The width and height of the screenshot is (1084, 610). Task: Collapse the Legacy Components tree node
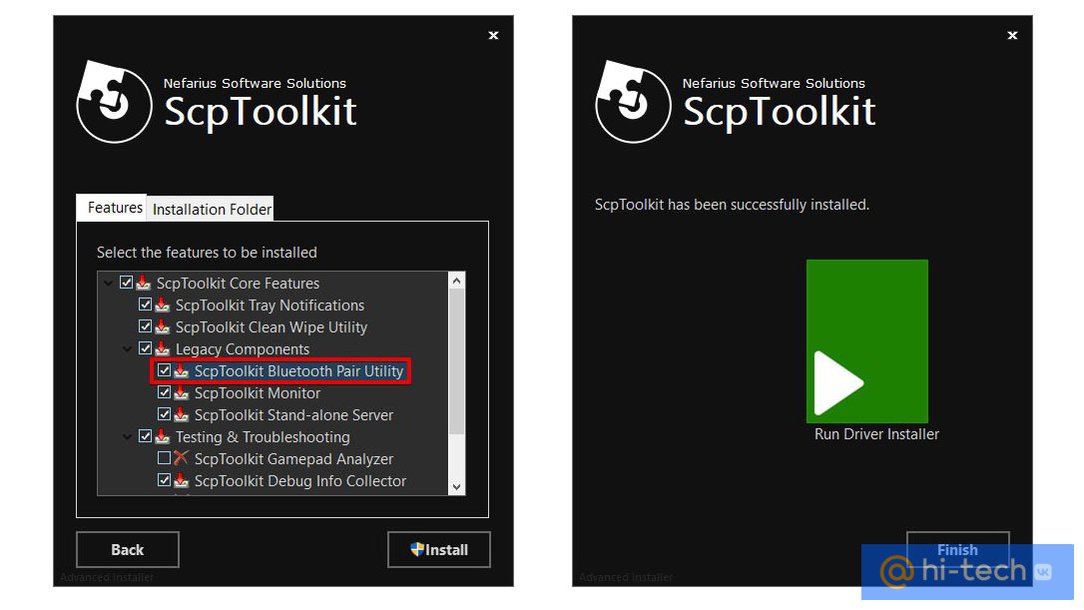pyautogui.click(x=127, y=349)
